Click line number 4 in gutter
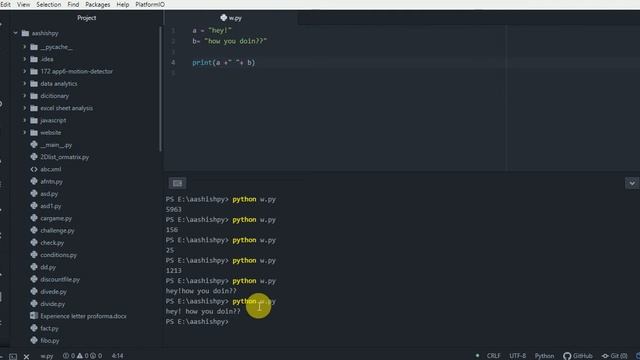The width and height of the screenshot is (640, 360). (173, 62)
